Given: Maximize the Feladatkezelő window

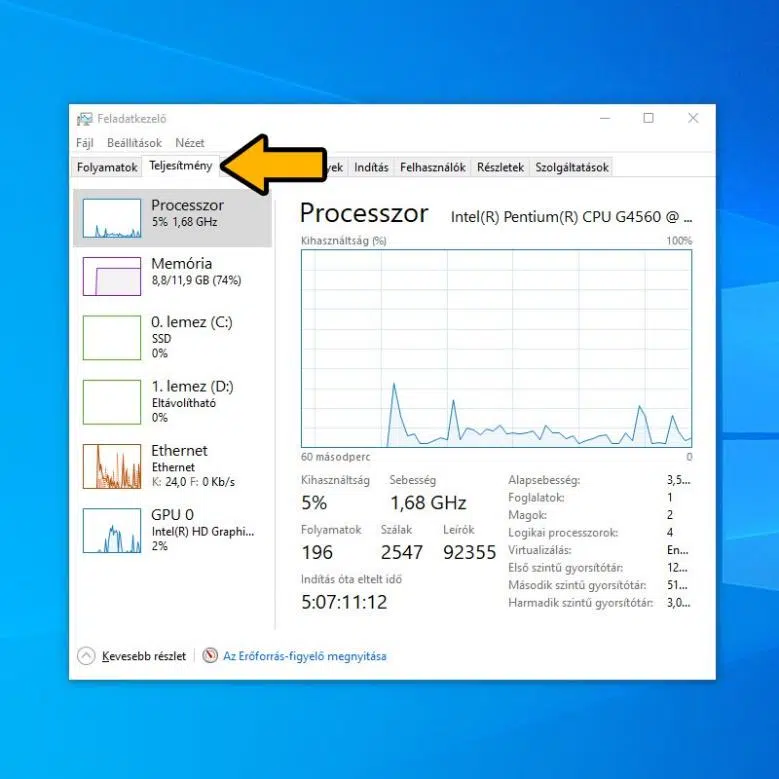Looking at the screenshot, I should pyautogui.click(x=648, y=118).
